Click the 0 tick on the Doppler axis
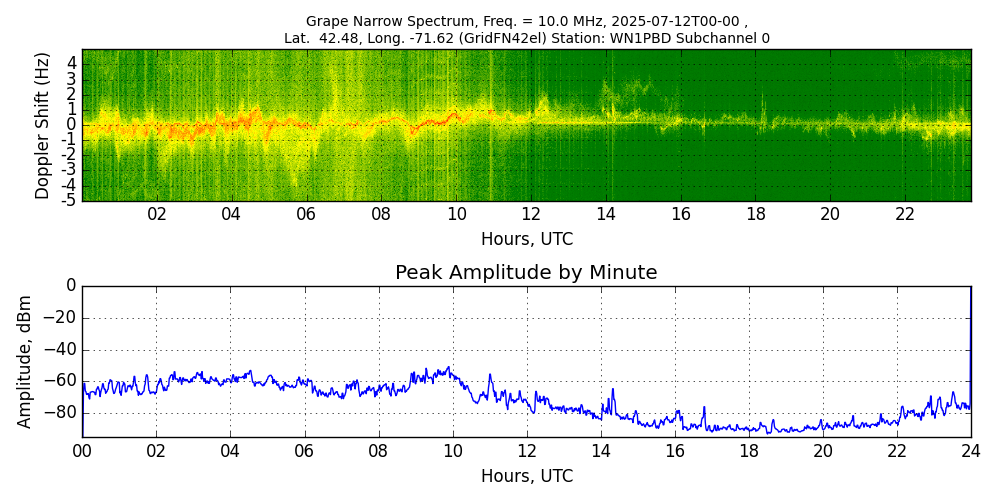The height and width of the screenshot is (500, 1000). 71,125
